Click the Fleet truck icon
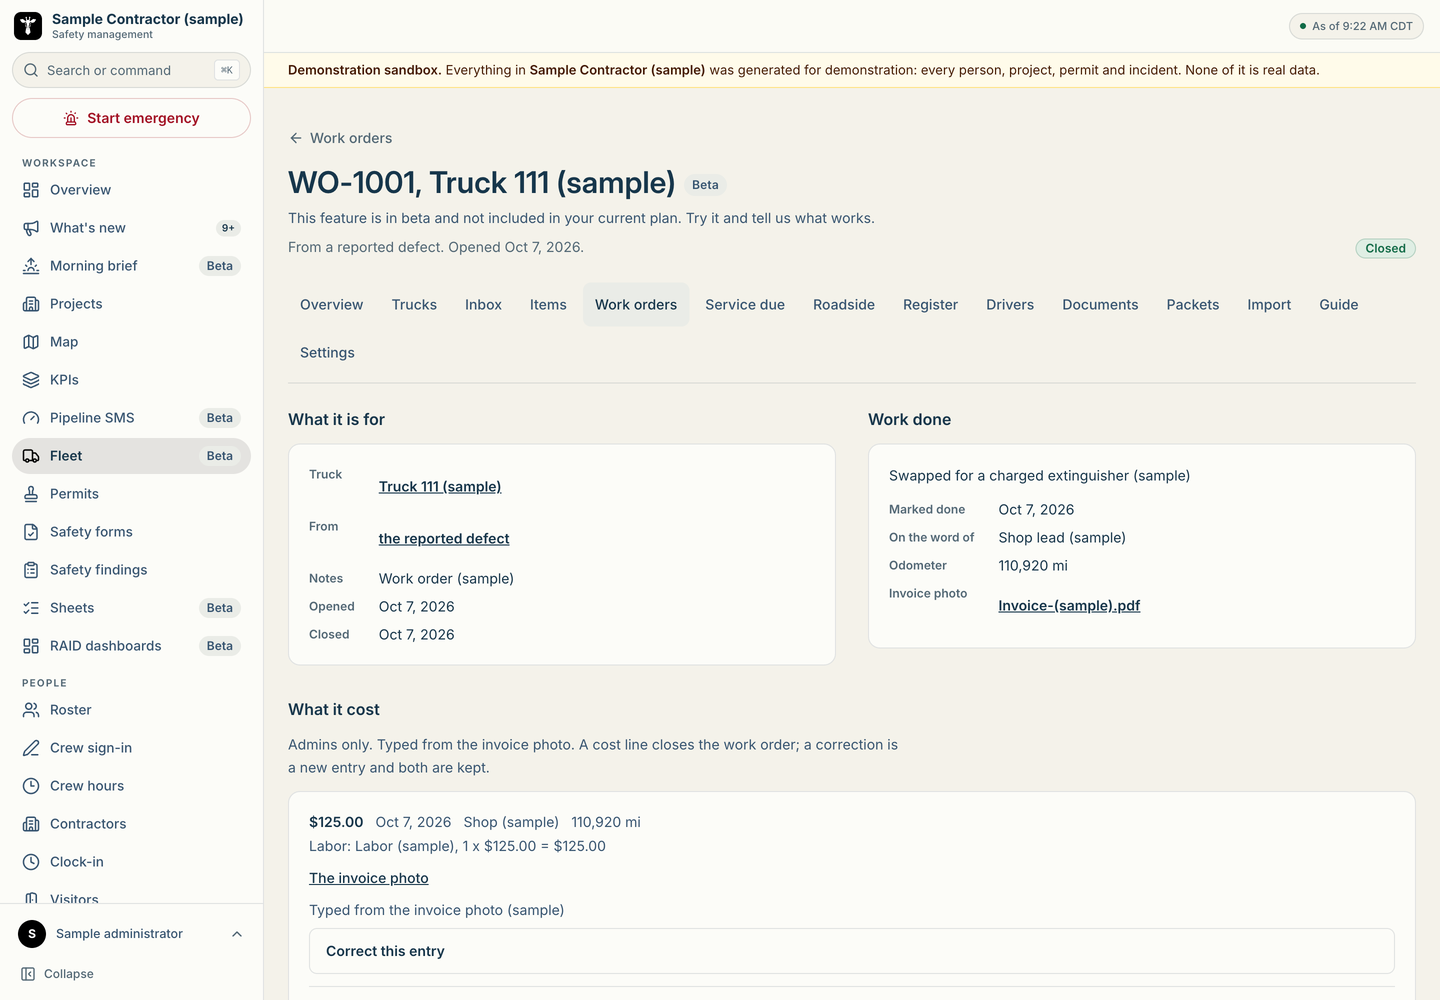 31,456
